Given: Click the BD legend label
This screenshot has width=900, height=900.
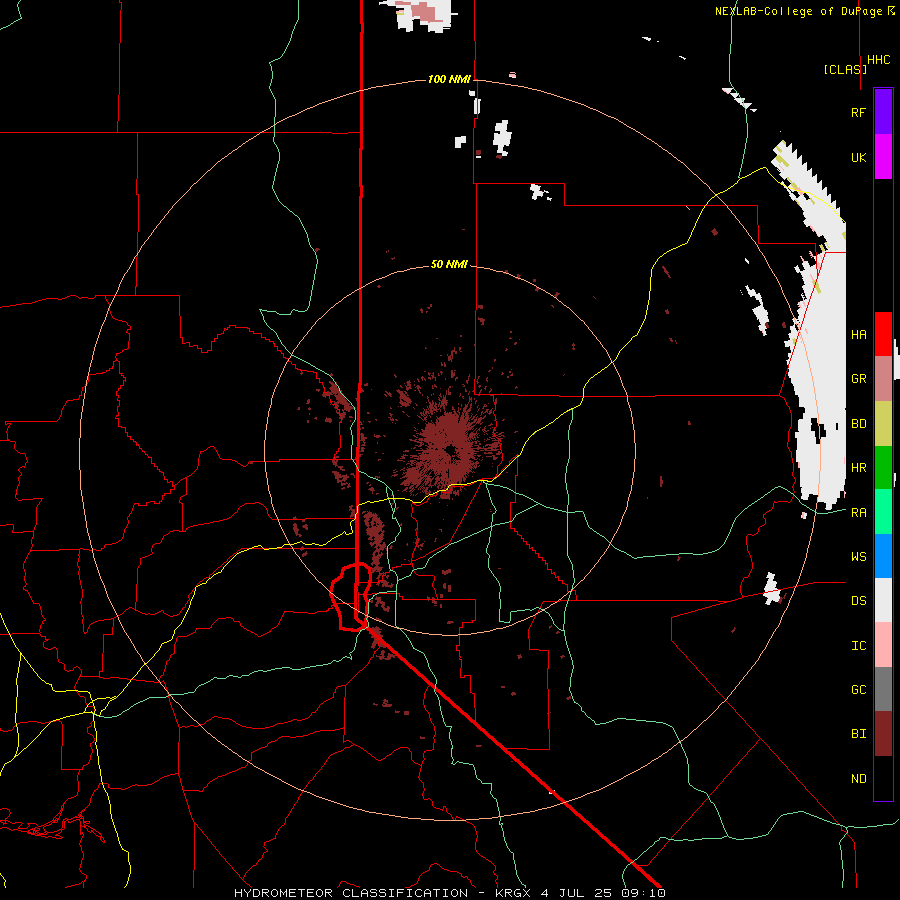Looking at the screenshot, I should (859, 424).
